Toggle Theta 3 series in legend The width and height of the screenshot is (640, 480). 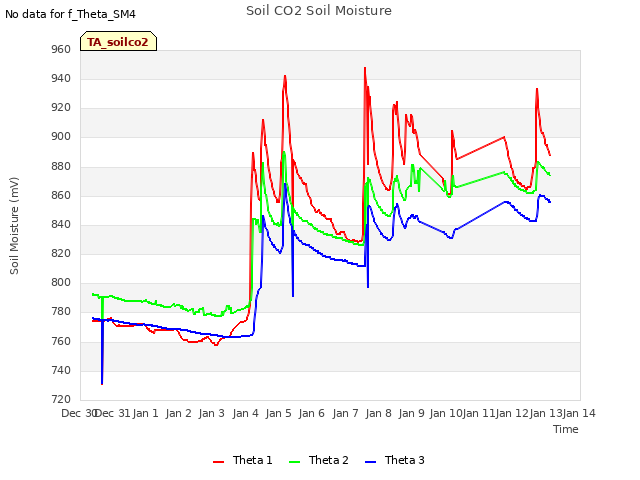(x=395, y=460)
